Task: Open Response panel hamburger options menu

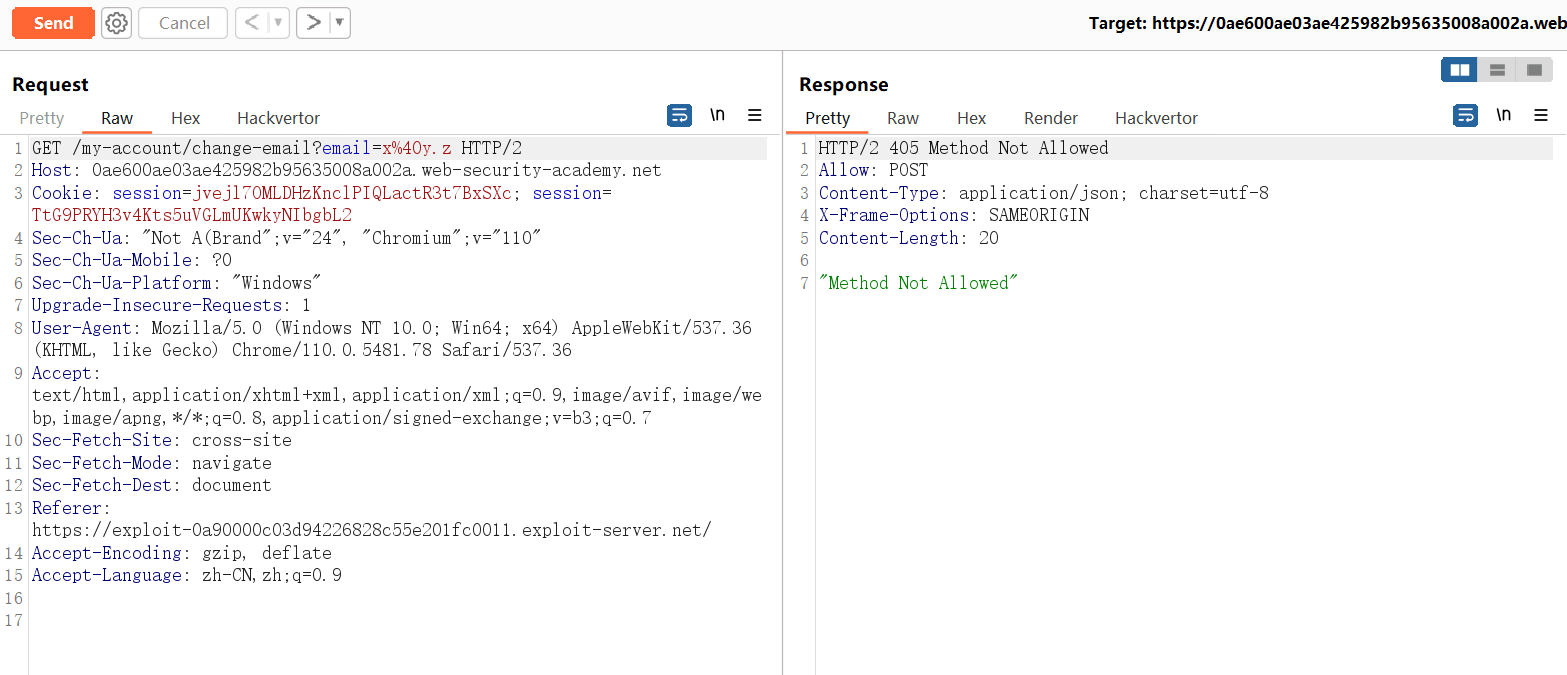Action: pos(1541,116)
